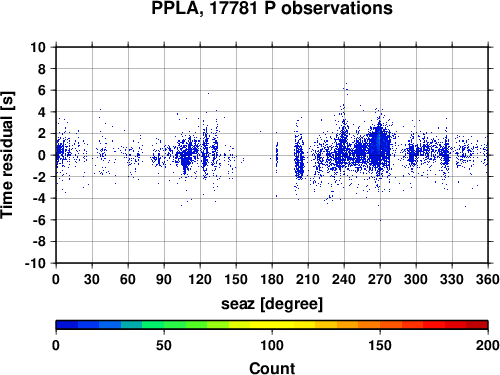The width and height of the screenshot is (500, 375).
Task: Click the x-axis tick label 0
Action: pos(56,279)
